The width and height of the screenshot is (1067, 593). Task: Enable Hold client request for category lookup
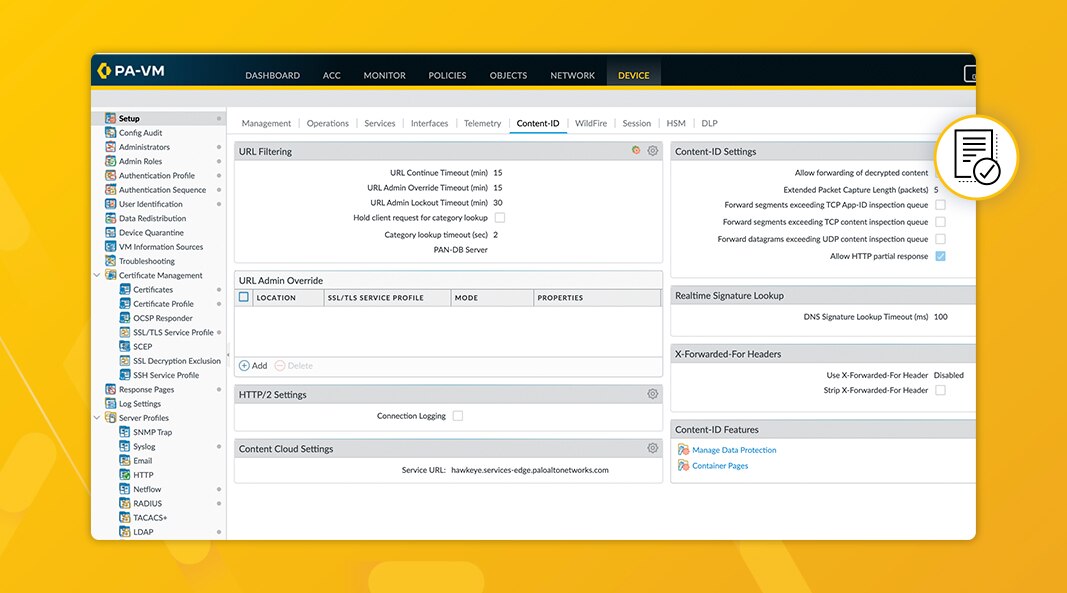500,217
